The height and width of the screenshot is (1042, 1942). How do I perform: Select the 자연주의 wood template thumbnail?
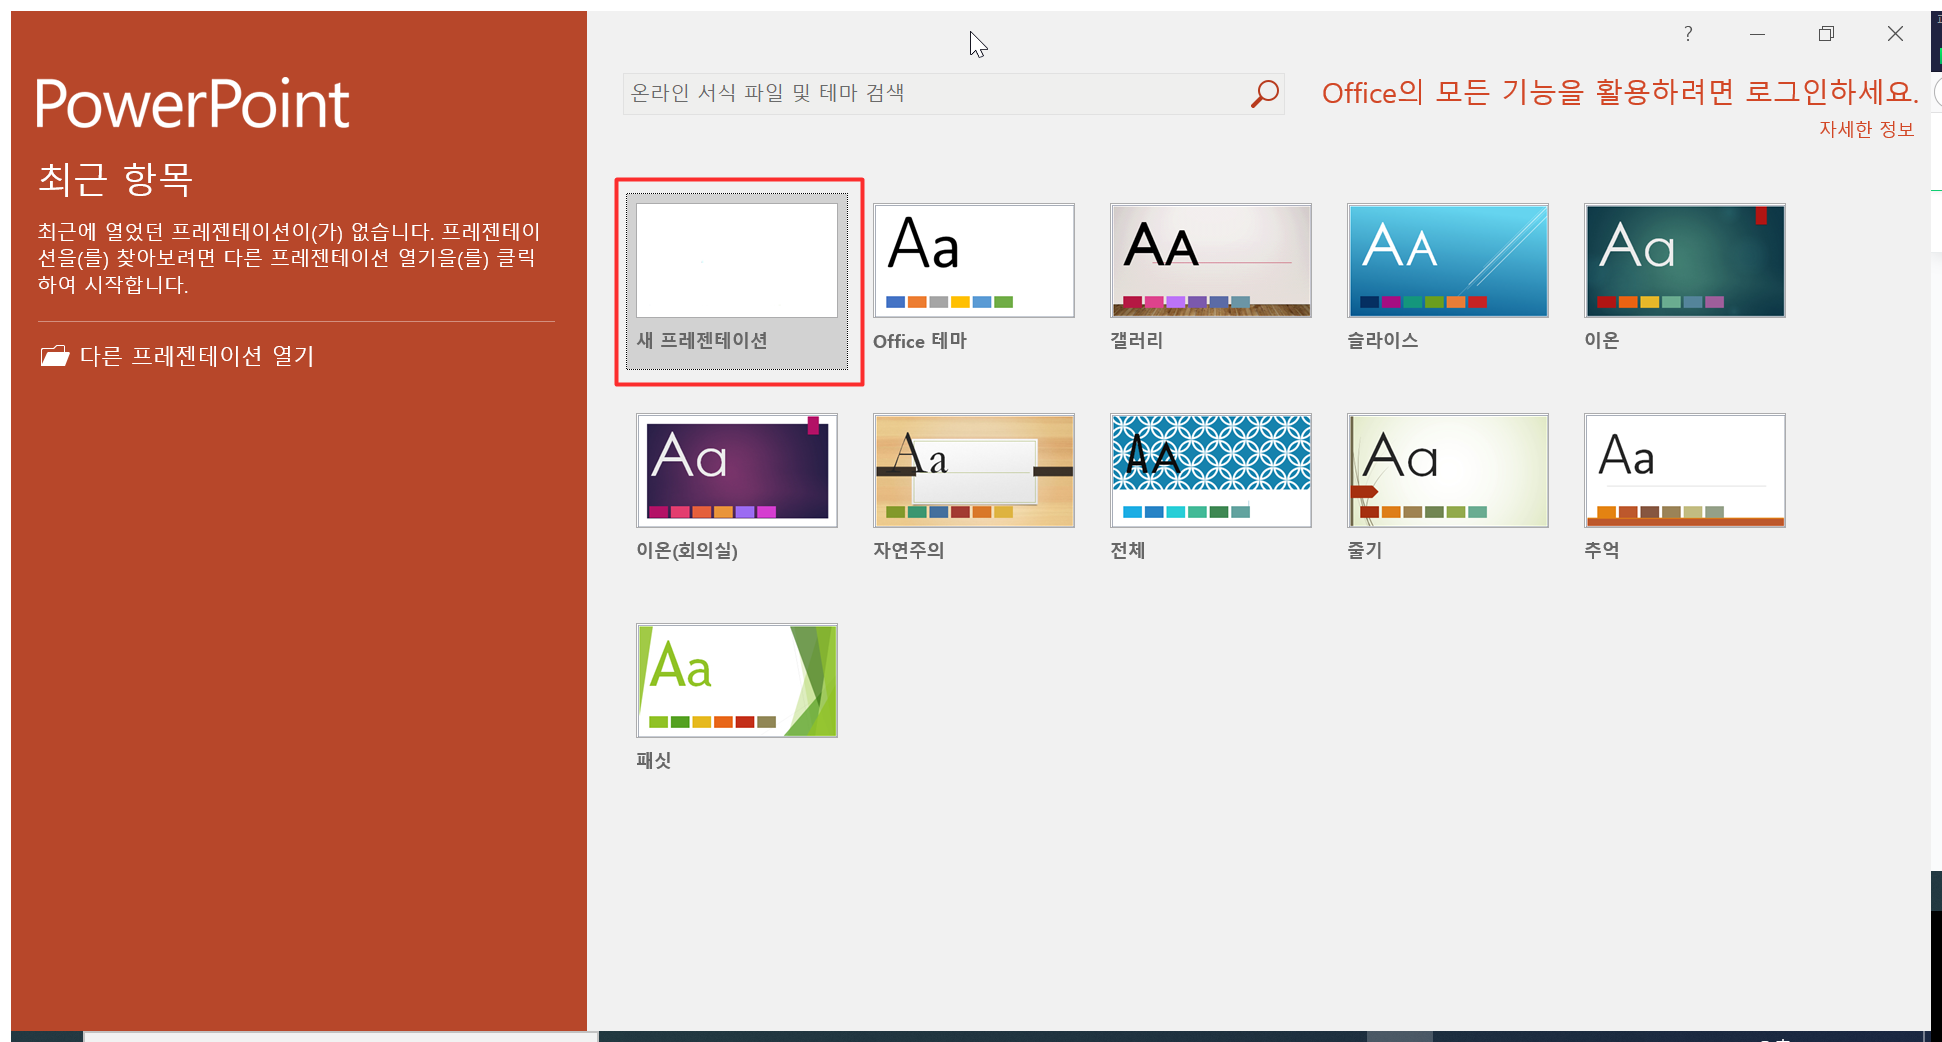click(x=974, y=471)
